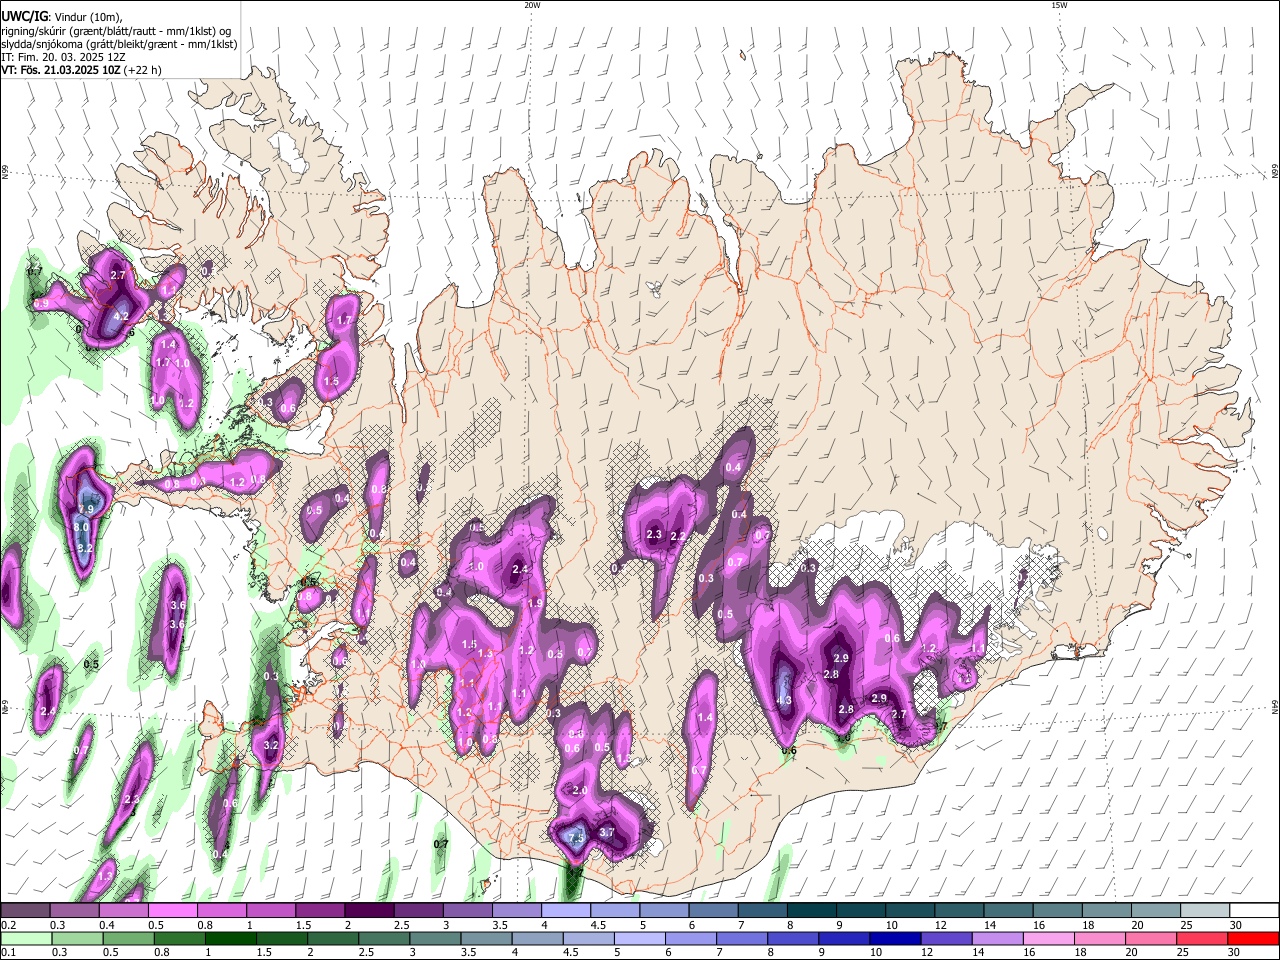Select the darkest purple 2–2.5 swatch
Viewport: 1280px width, 960px height.
pyautogui.click(x=368, y=911)
